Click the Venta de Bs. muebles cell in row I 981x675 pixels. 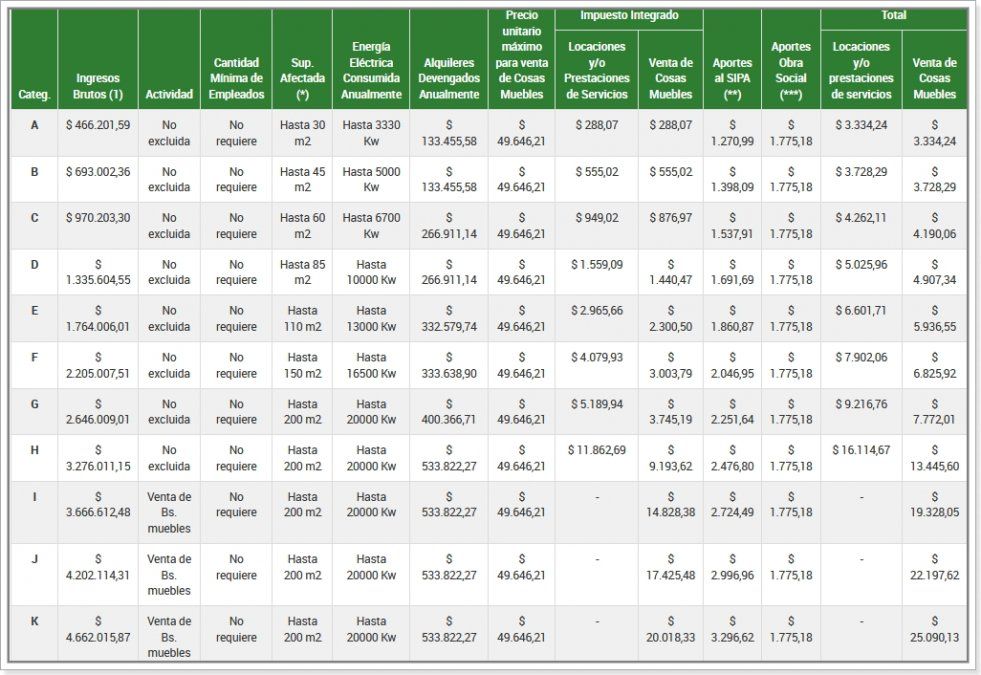(x=169, y=511)
